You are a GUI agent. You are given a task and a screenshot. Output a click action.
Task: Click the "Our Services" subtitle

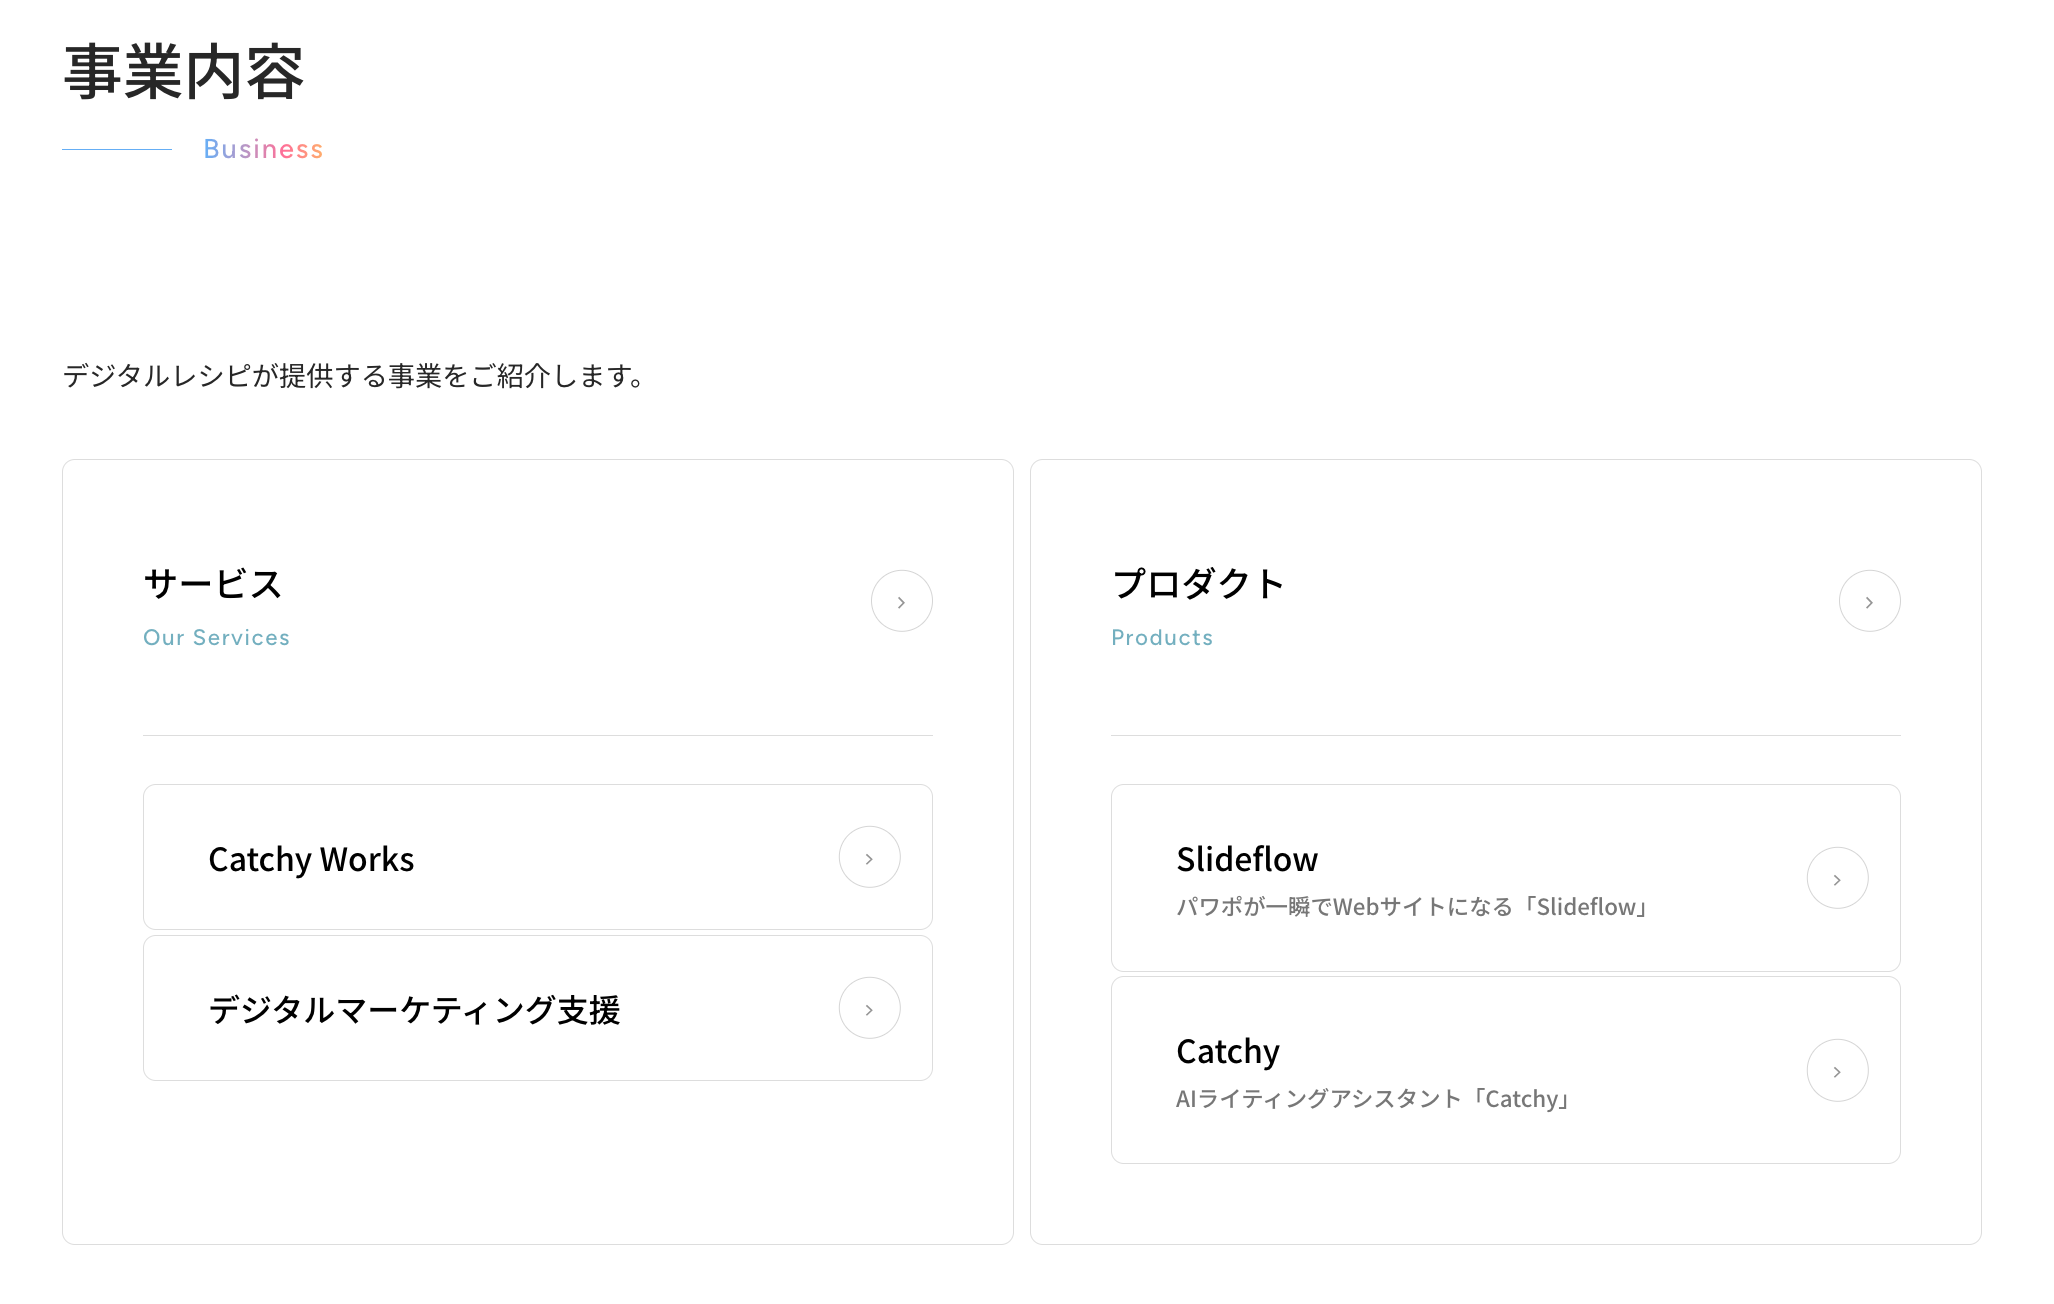(x=216, y=638)
